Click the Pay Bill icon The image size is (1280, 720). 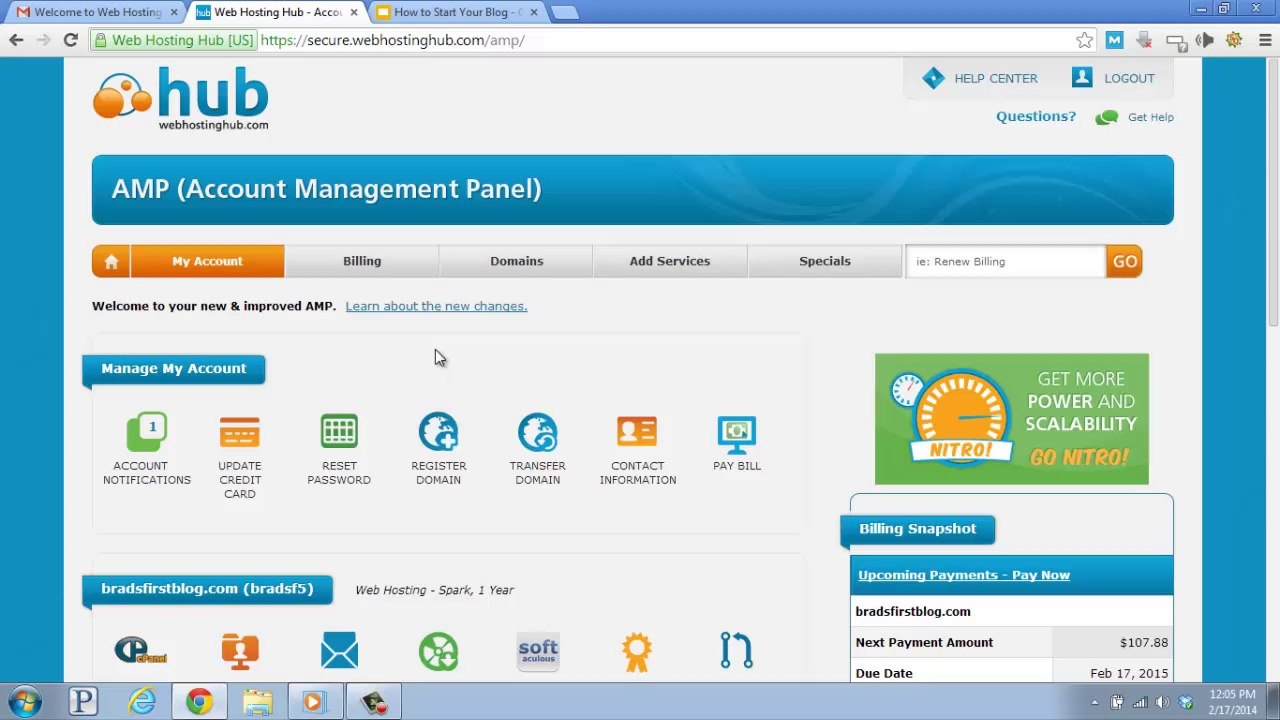pos(737,432)
